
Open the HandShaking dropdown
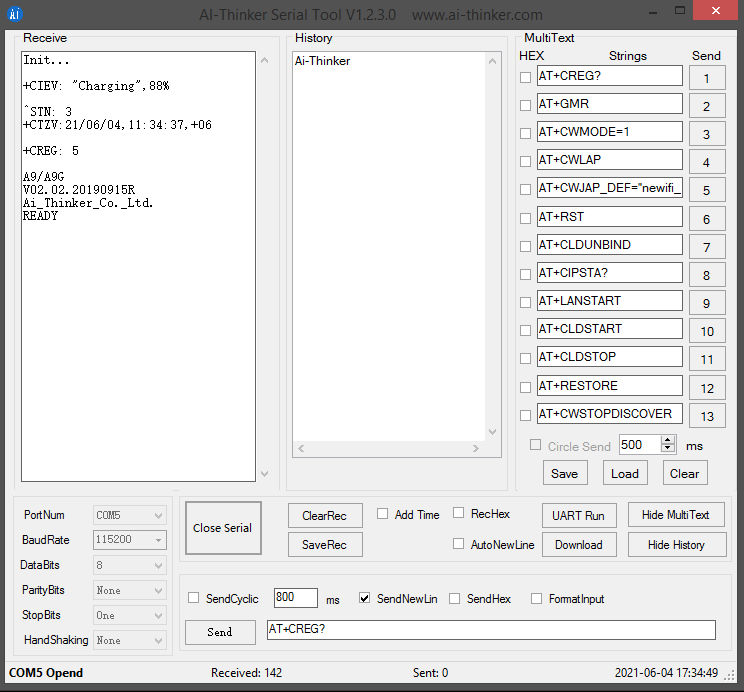tap(130, 640)
